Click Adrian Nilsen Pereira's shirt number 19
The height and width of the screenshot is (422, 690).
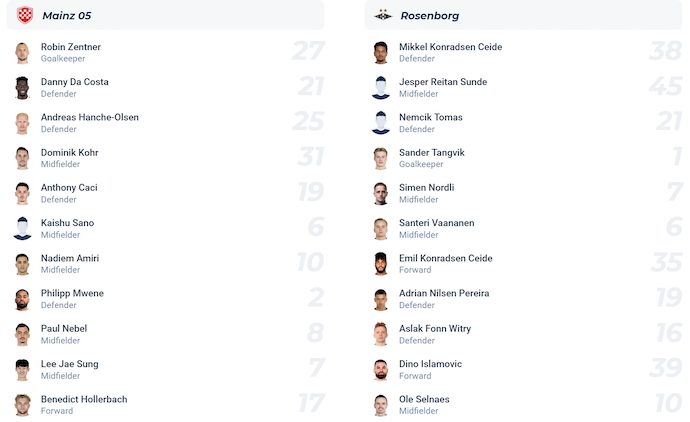(666, 299)
